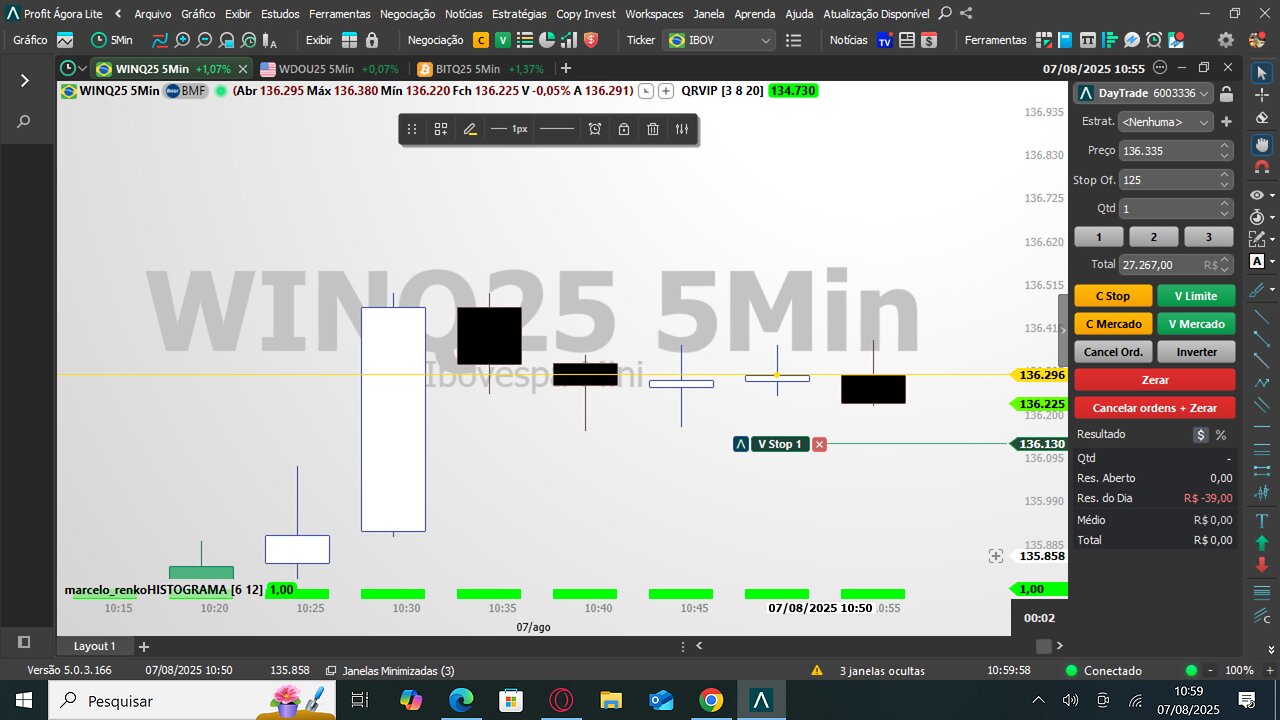Select the eraser tool in right toolbar

(x=1261, y=117)
